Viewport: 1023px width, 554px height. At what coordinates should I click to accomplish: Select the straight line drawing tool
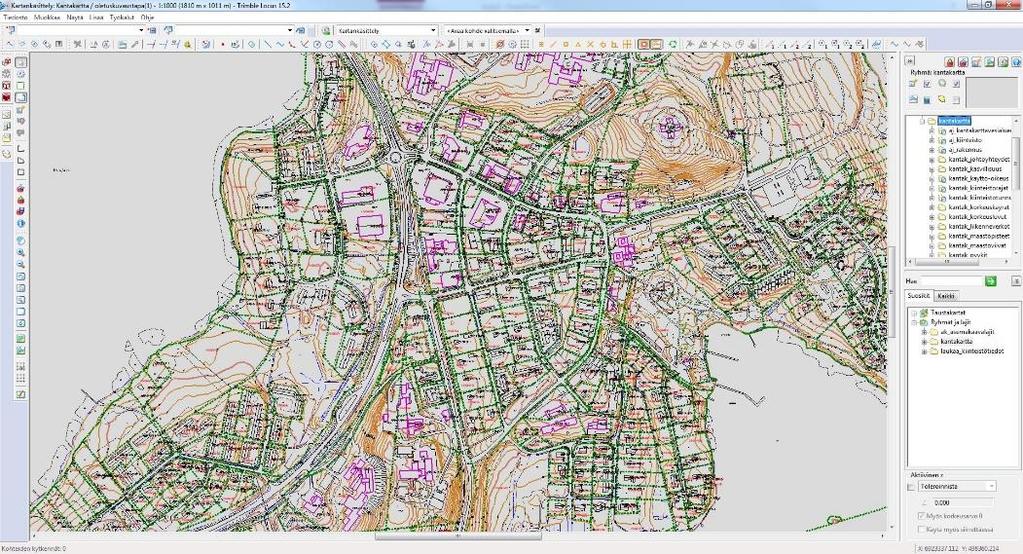click(x=267, y=44)
